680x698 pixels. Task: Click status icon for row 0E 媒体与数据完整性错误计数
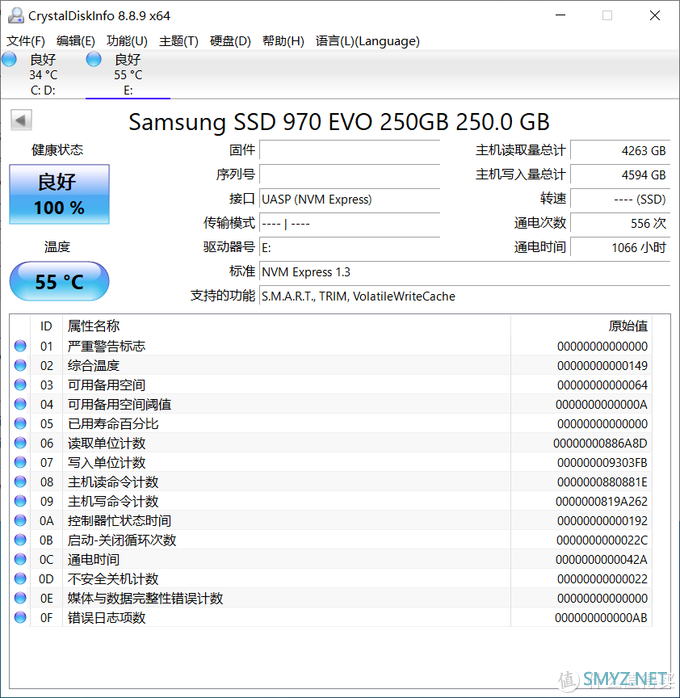click(x=20, y=597)
